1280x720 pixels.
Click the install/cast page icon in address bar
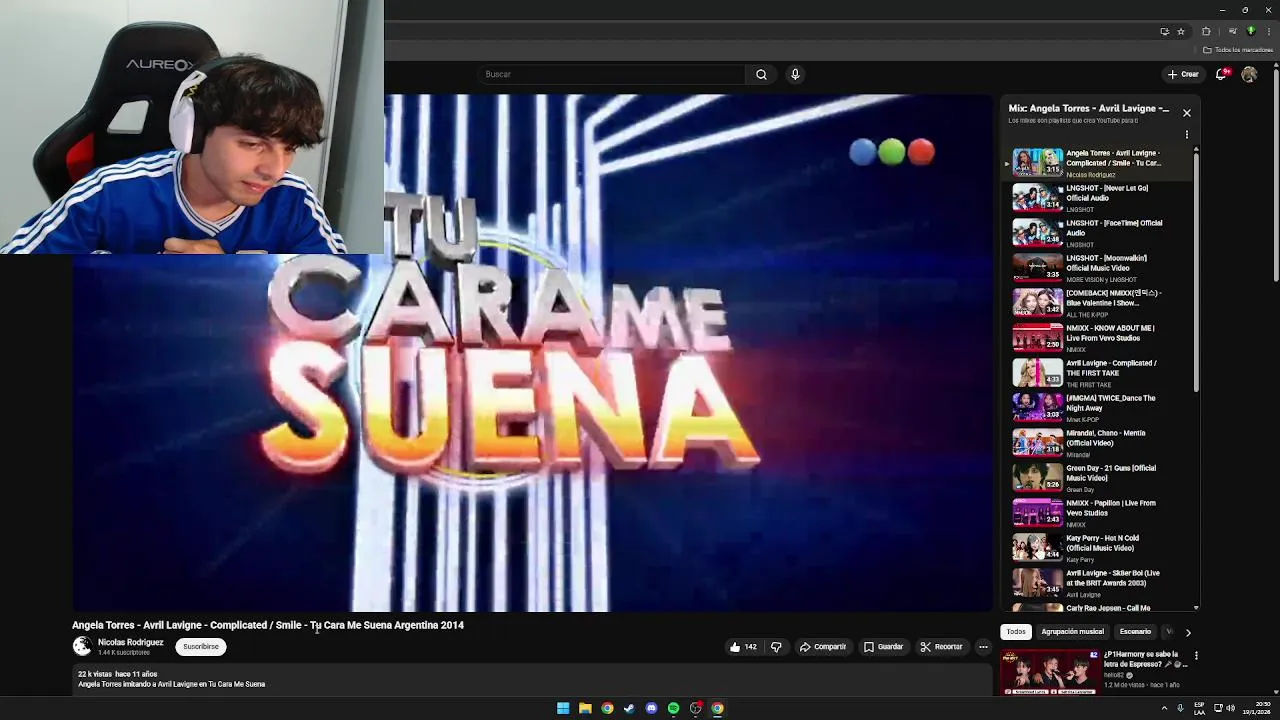[1164, 31]
